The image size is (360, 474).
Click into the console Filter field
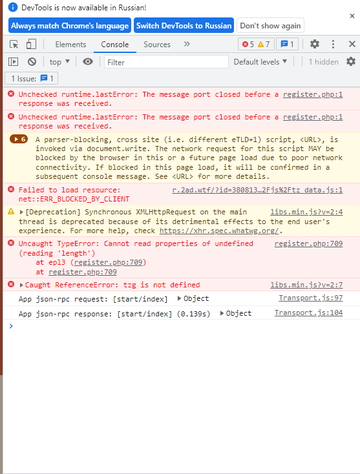(x=166, y=62)
